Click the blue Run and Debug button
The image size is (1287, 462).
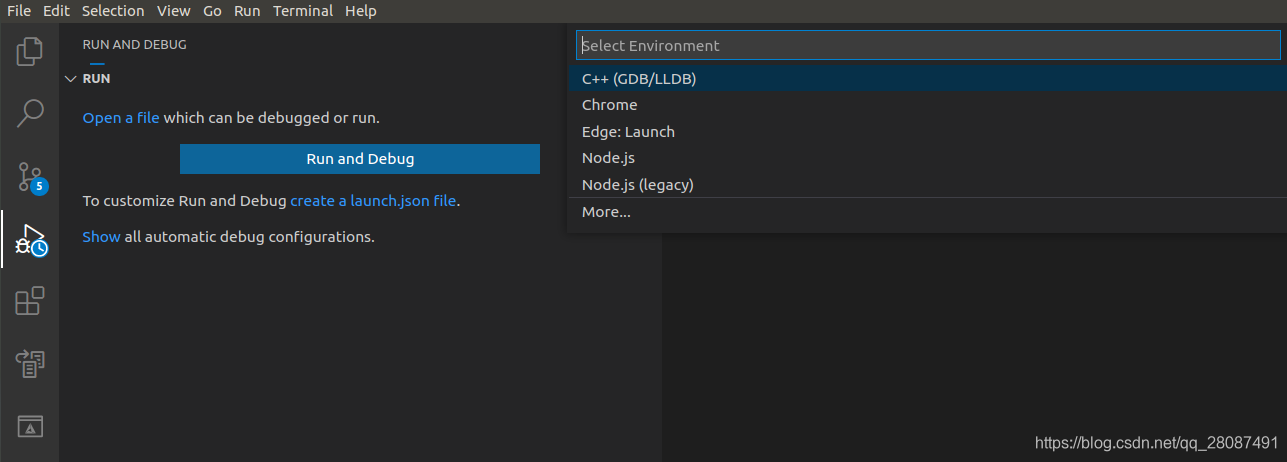click(360, 159)
